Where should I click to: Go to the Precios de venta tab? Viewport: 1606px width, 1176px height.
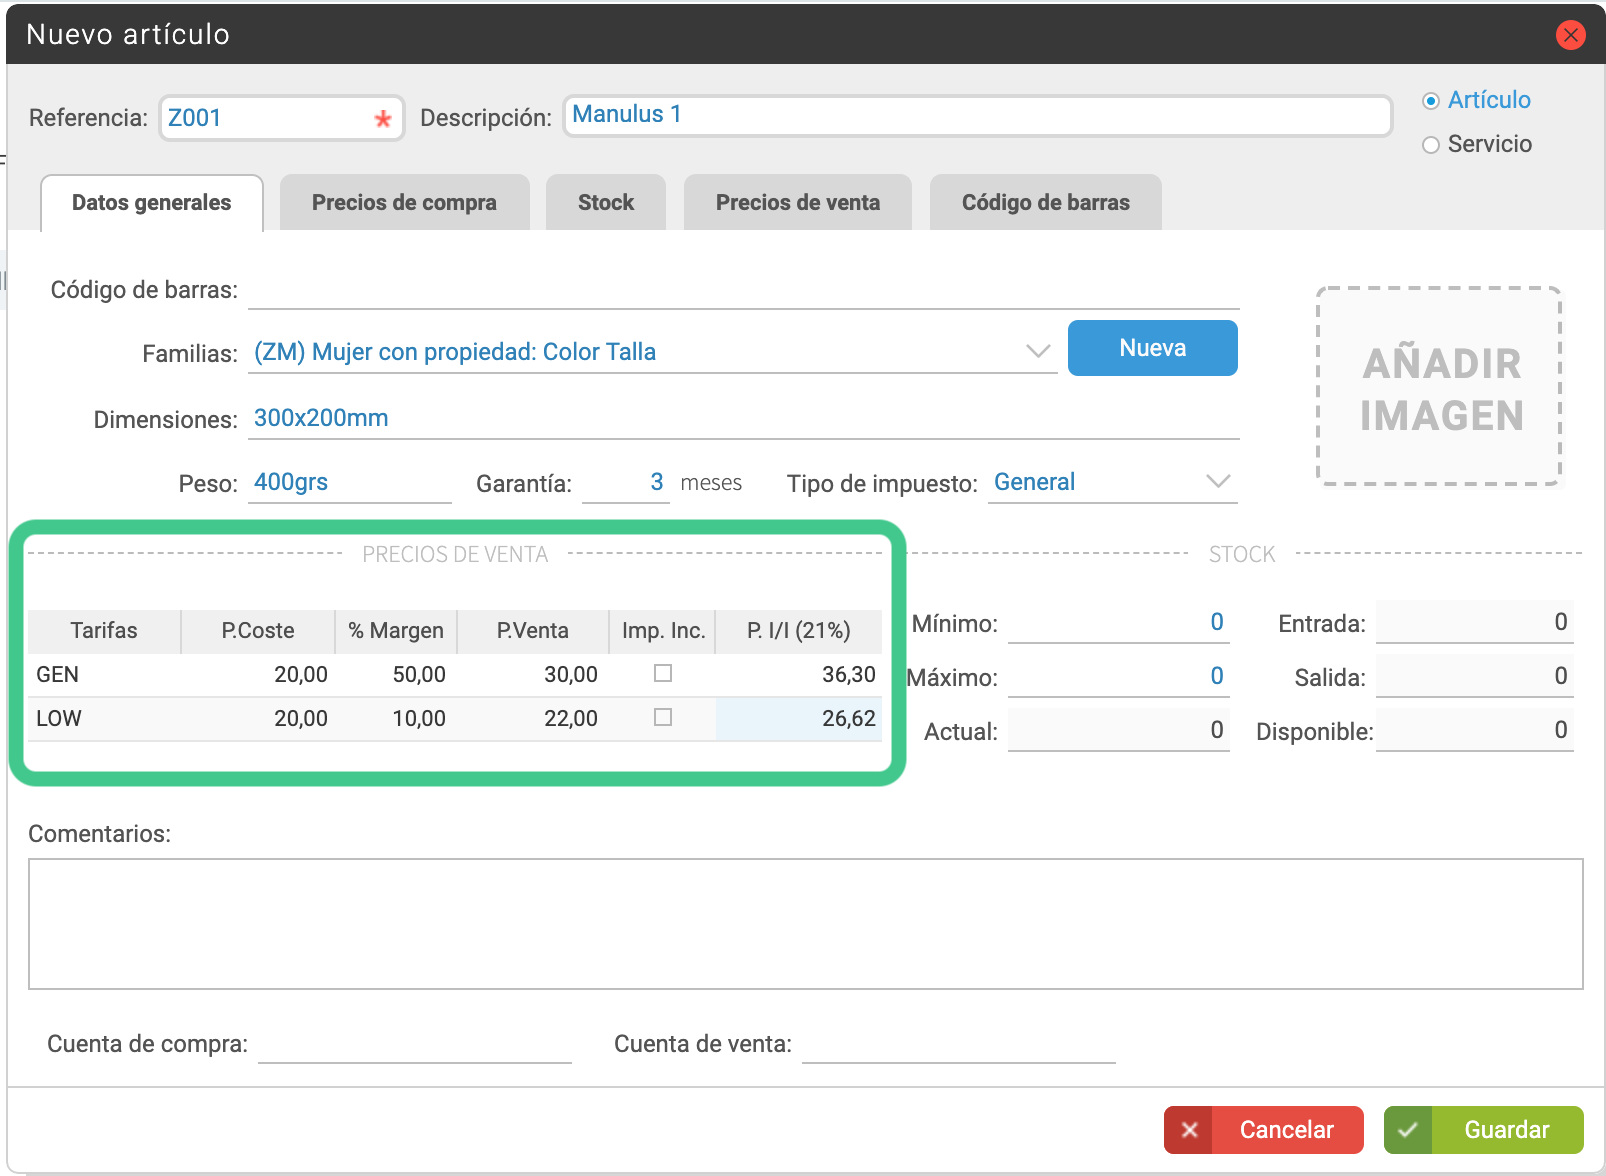point(797,203)
